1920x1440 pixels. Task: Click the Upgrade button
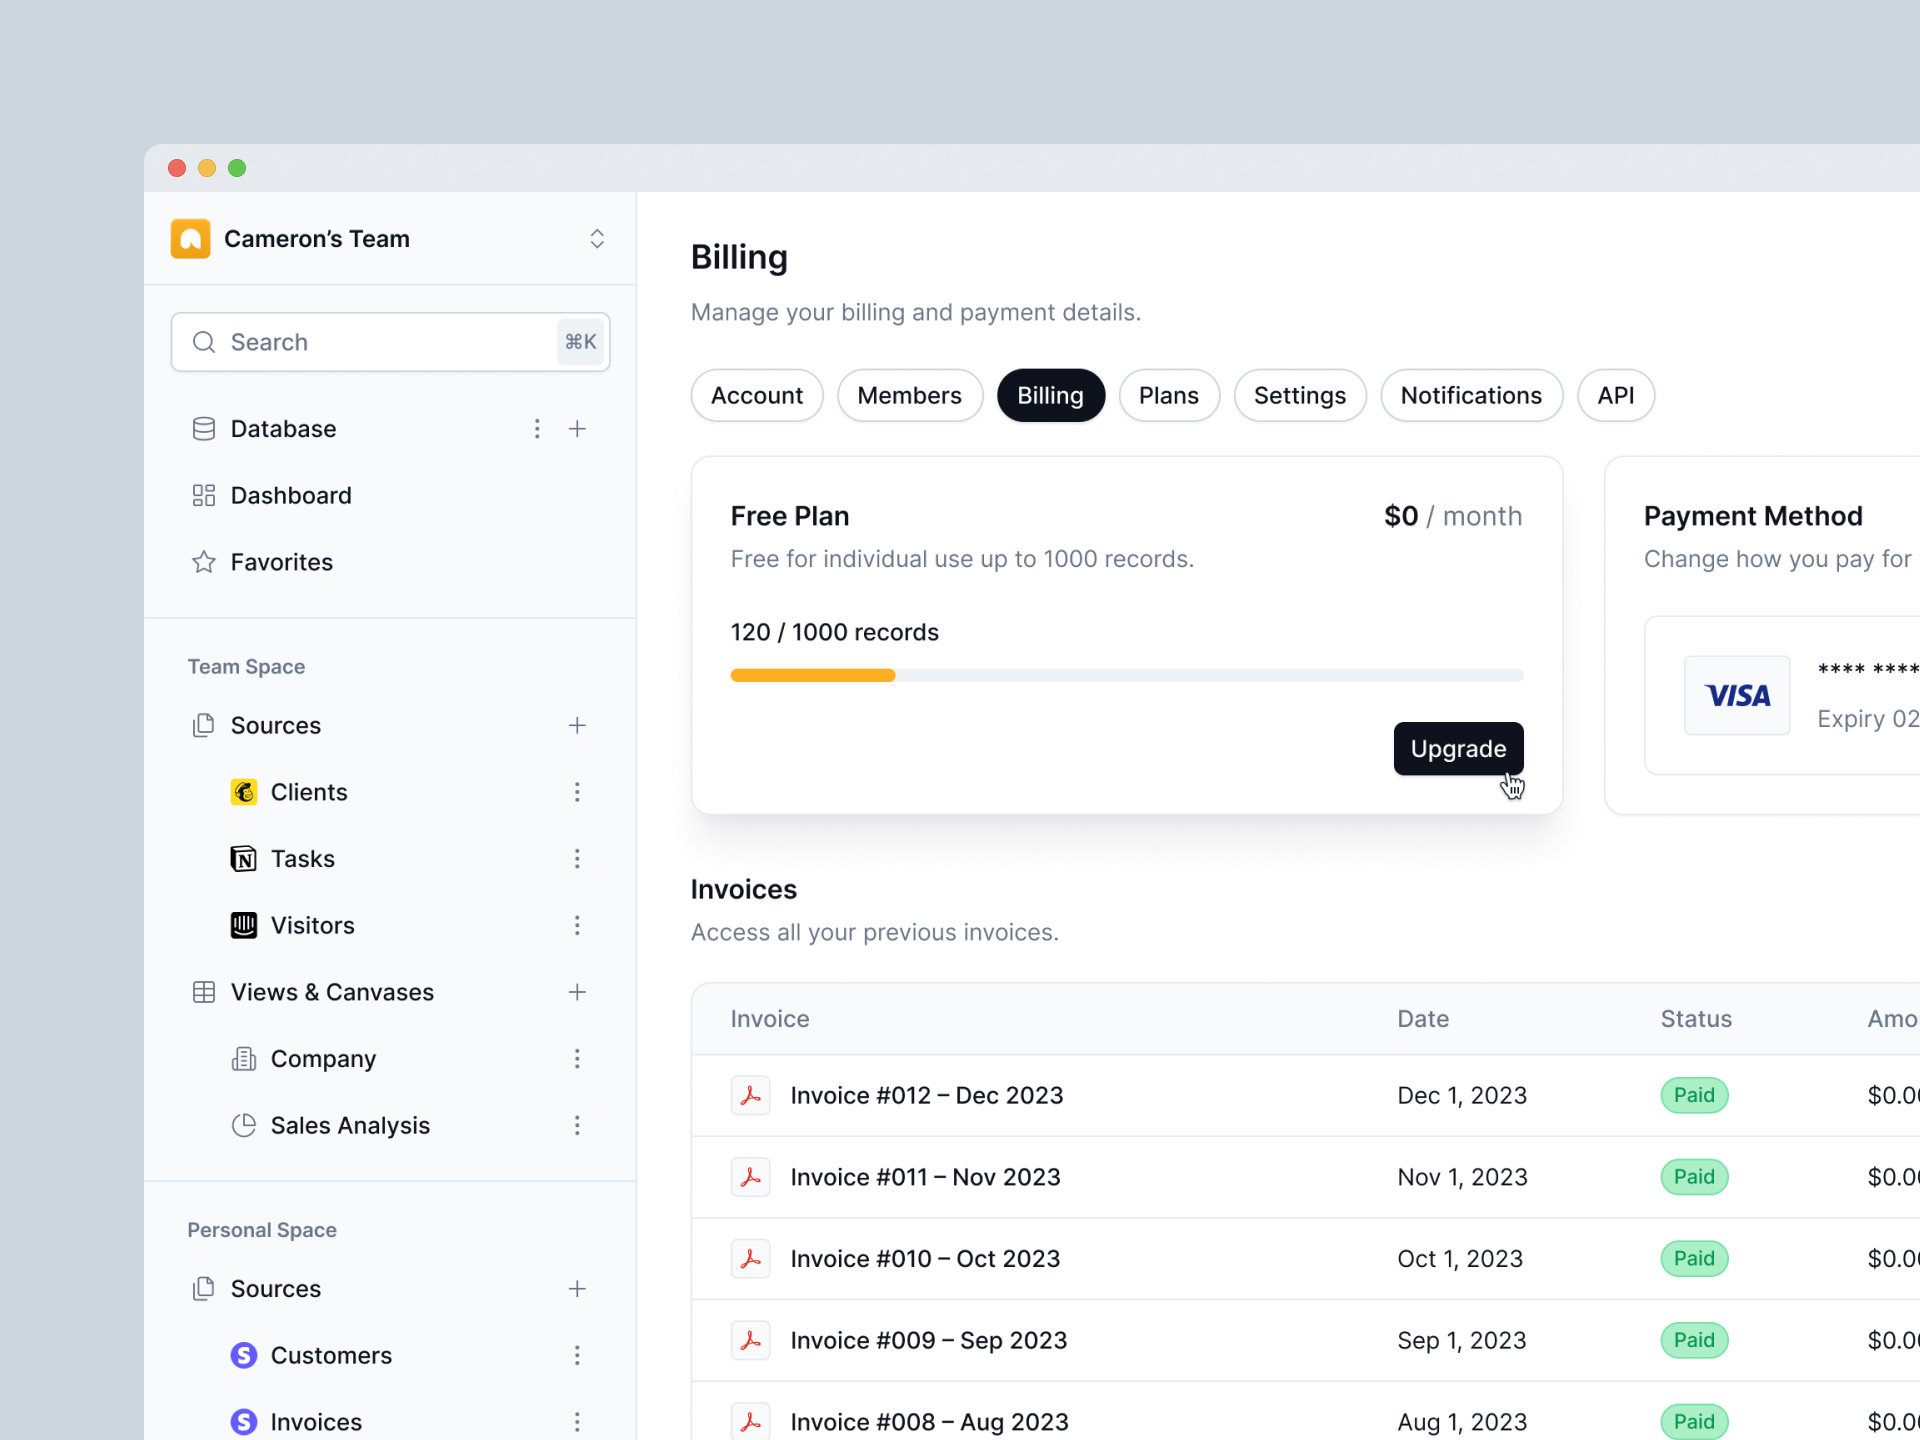click(x=1458, y=748)
